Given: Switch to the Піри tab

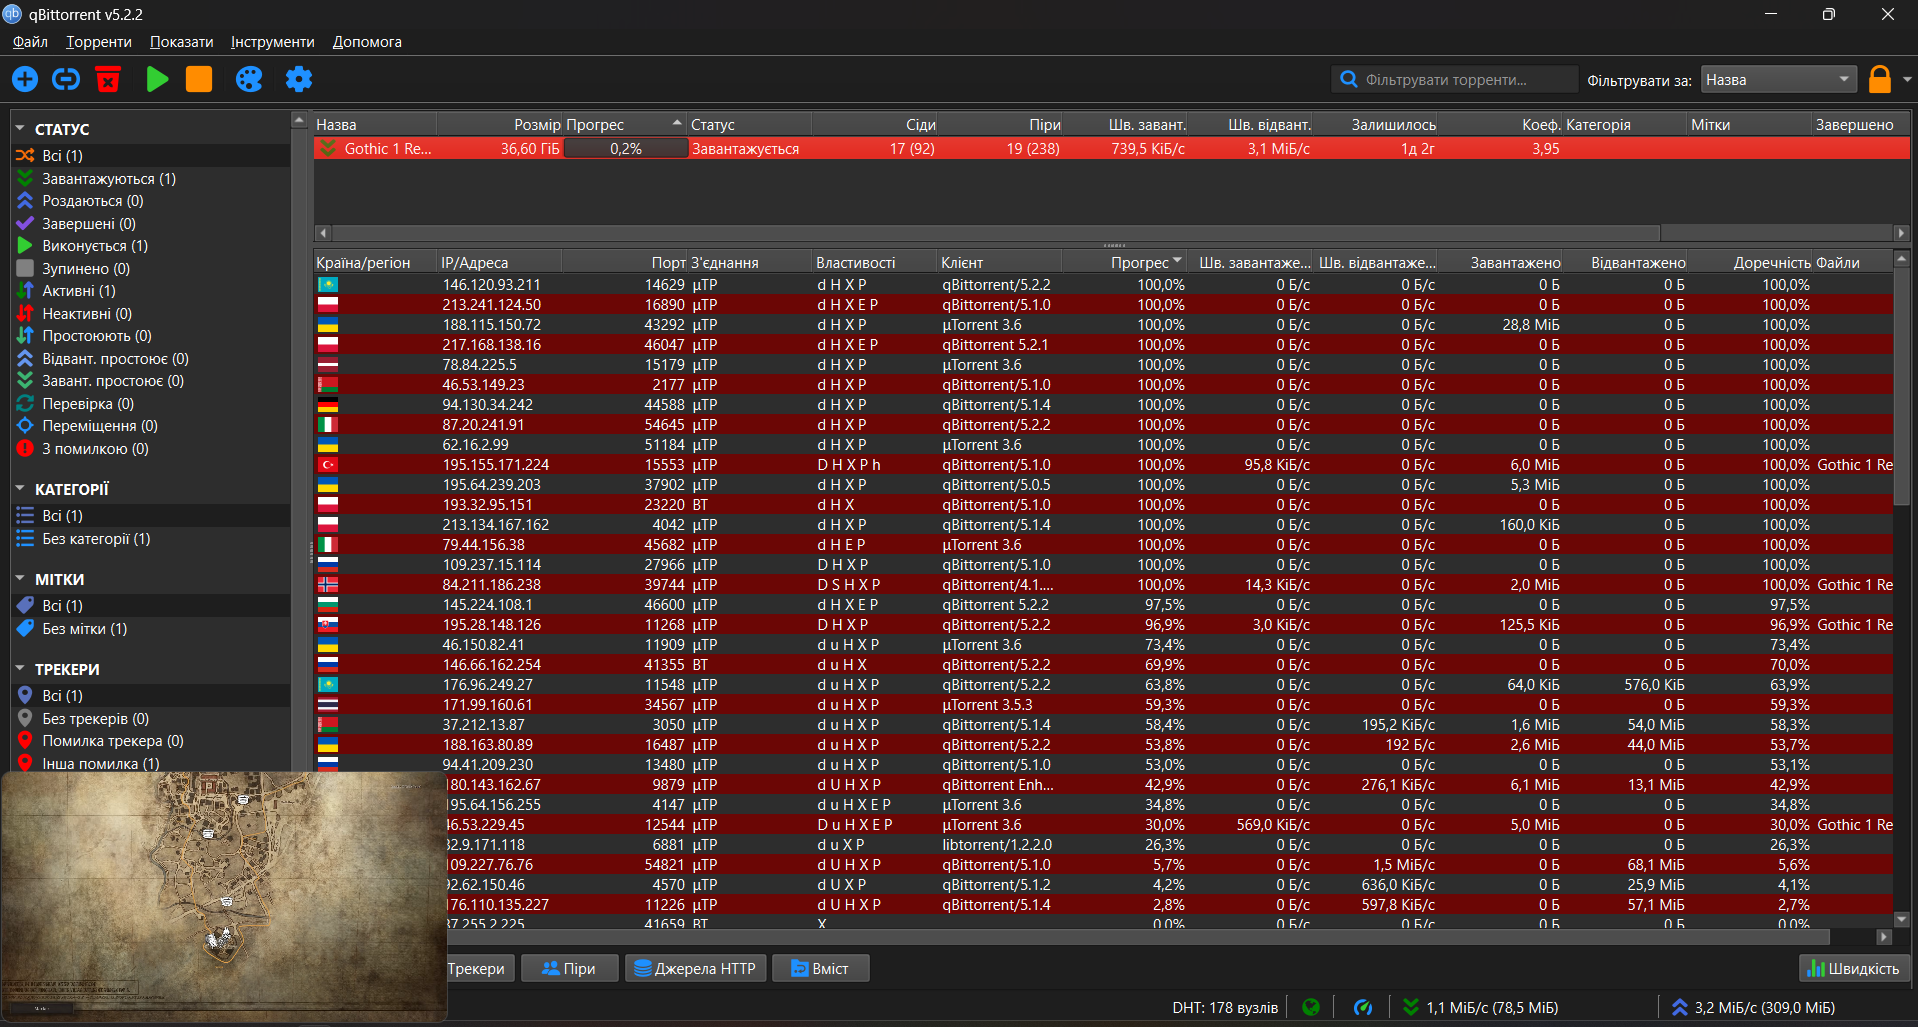Looking at the screenshot, I should tap(568, 968).
